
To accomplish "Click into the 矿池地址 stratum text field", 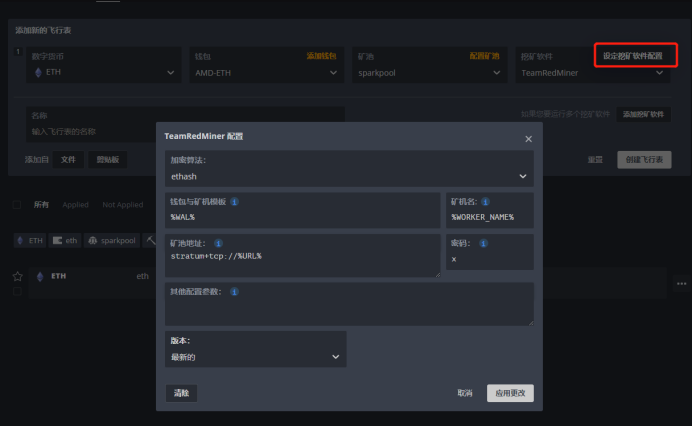I will tap(302, 261).
